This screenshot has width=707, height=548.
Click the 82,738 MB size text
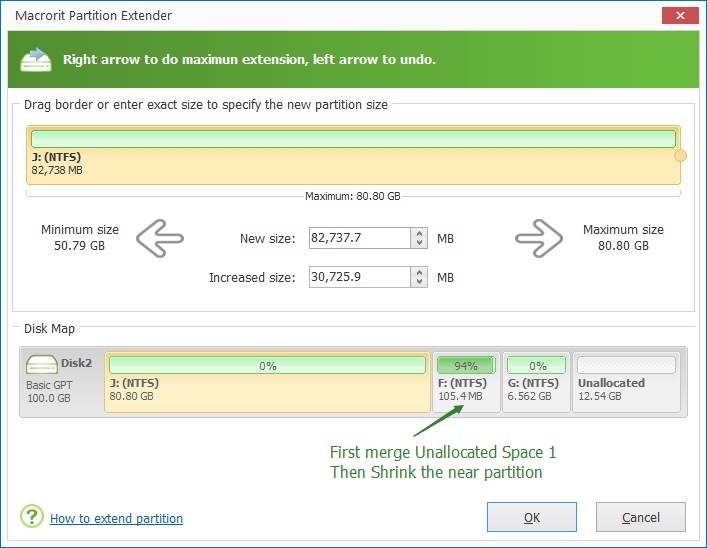pyautogui.click(x=57, y=170)
